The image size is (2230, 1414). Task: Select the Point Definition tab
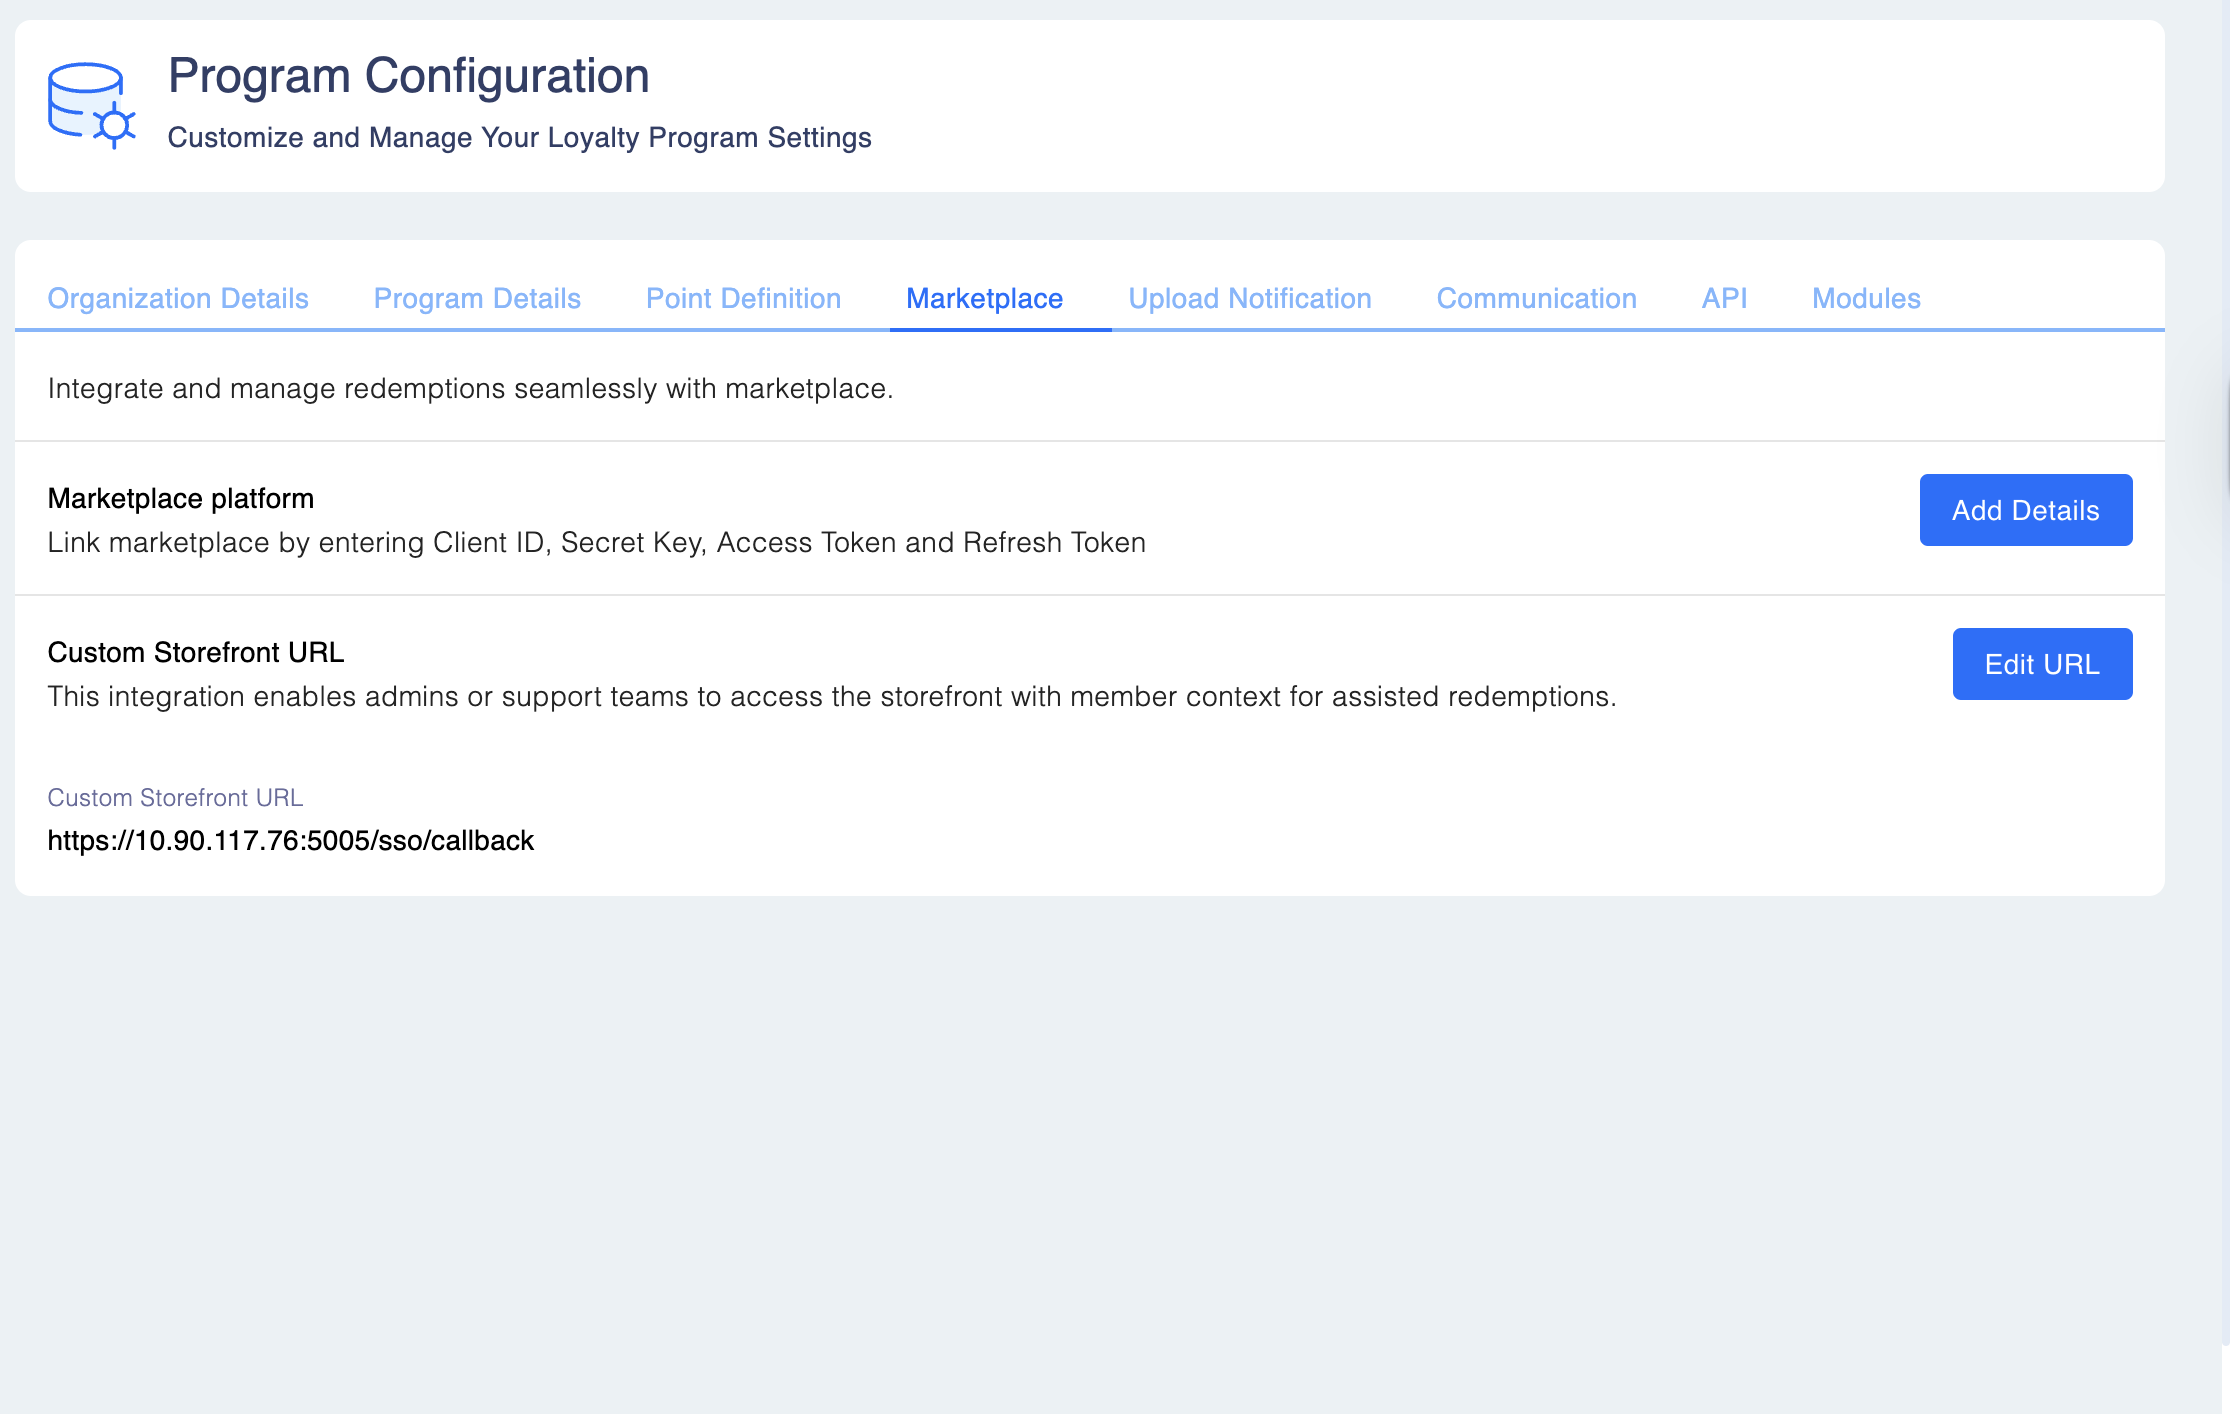tap(743, 298)
